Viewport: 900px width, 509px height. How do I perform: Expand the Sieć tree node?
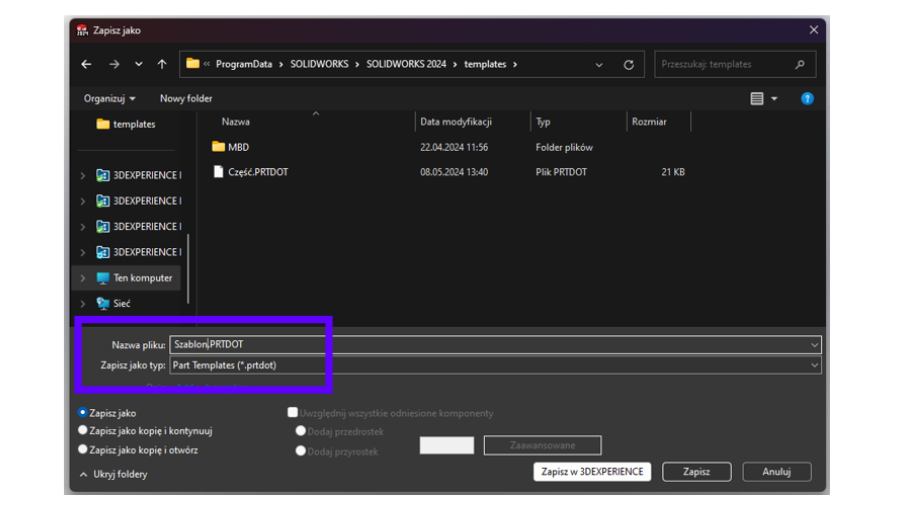[x=83, y=304]
